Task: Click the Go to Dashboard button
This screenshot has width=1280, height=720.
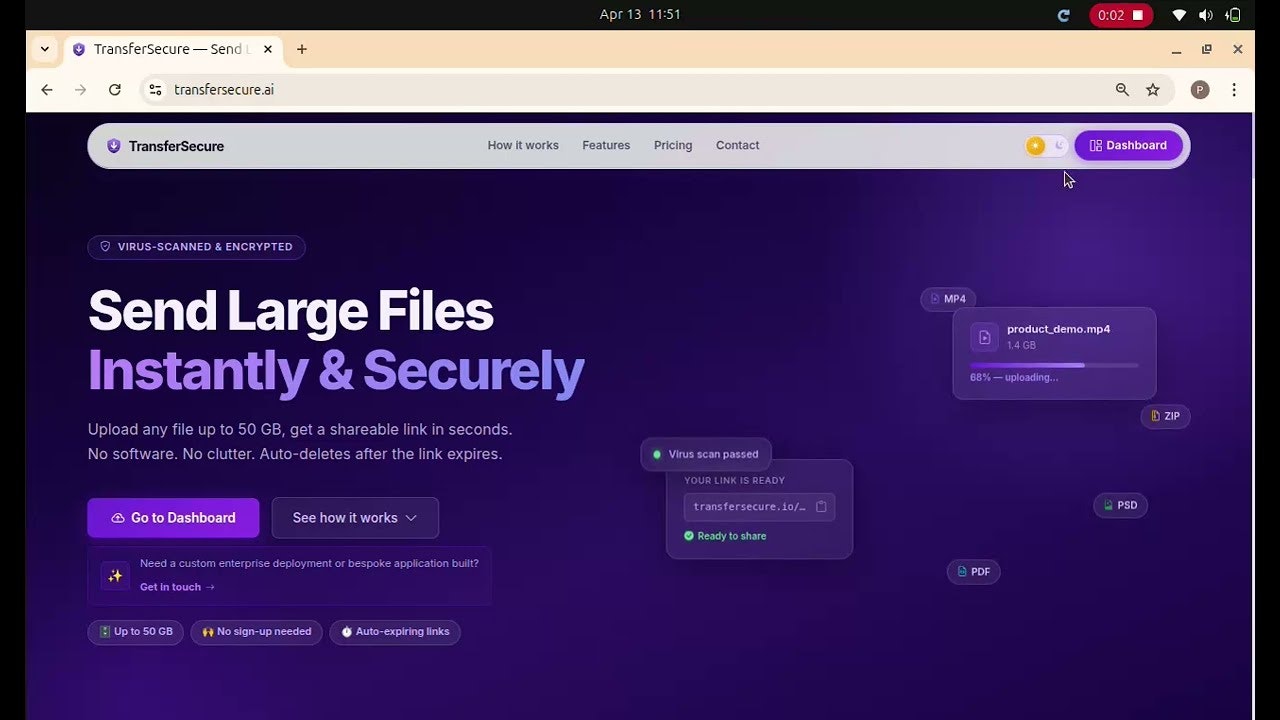Action: tap(172, 517)
